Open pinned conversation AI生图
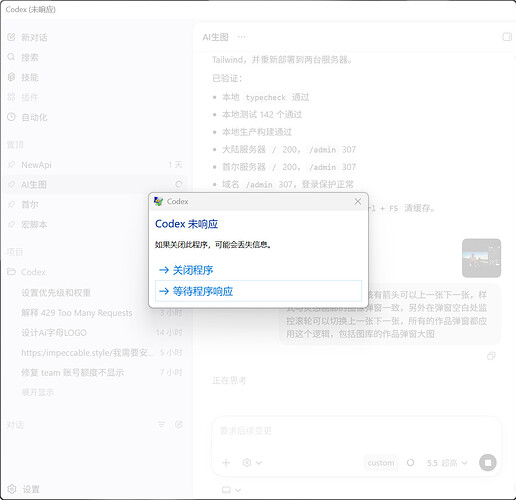This screenshot has width=516, height=500. tap(95, 184)
